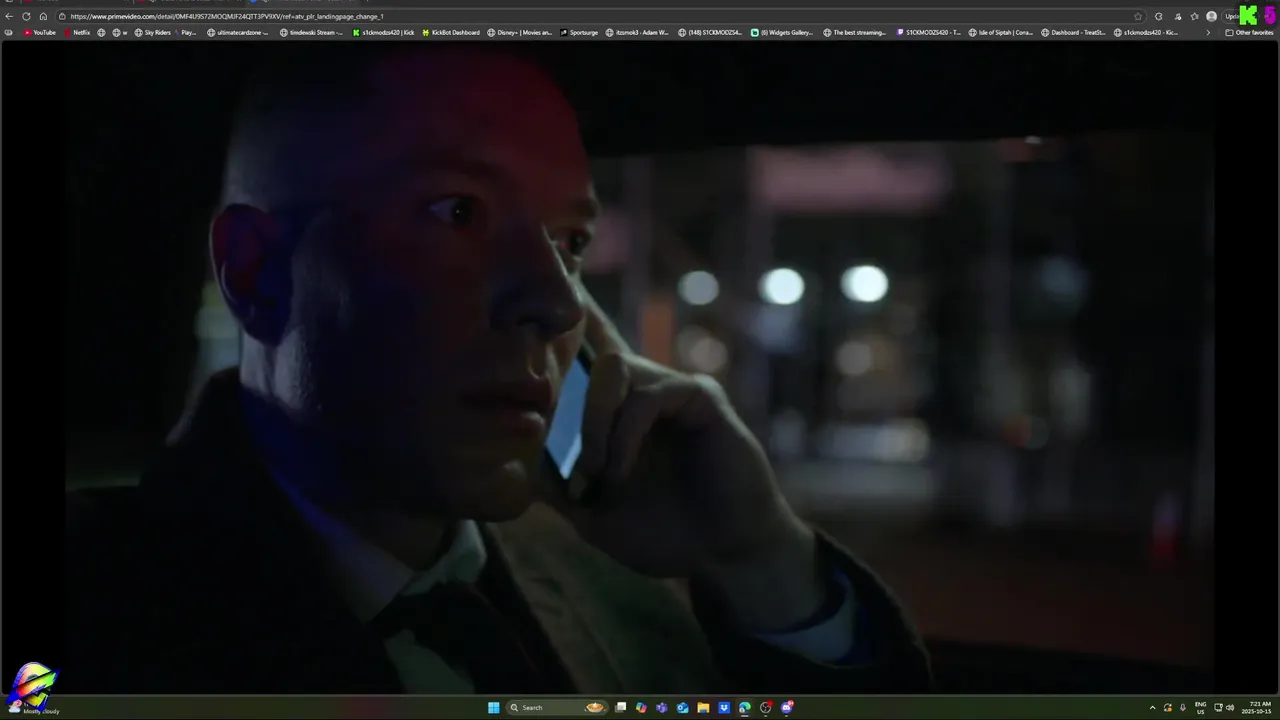The height and width of the screenshot is (720, 1280).
Task: Click the taskbar Search box
Action: tap(558, 707)
